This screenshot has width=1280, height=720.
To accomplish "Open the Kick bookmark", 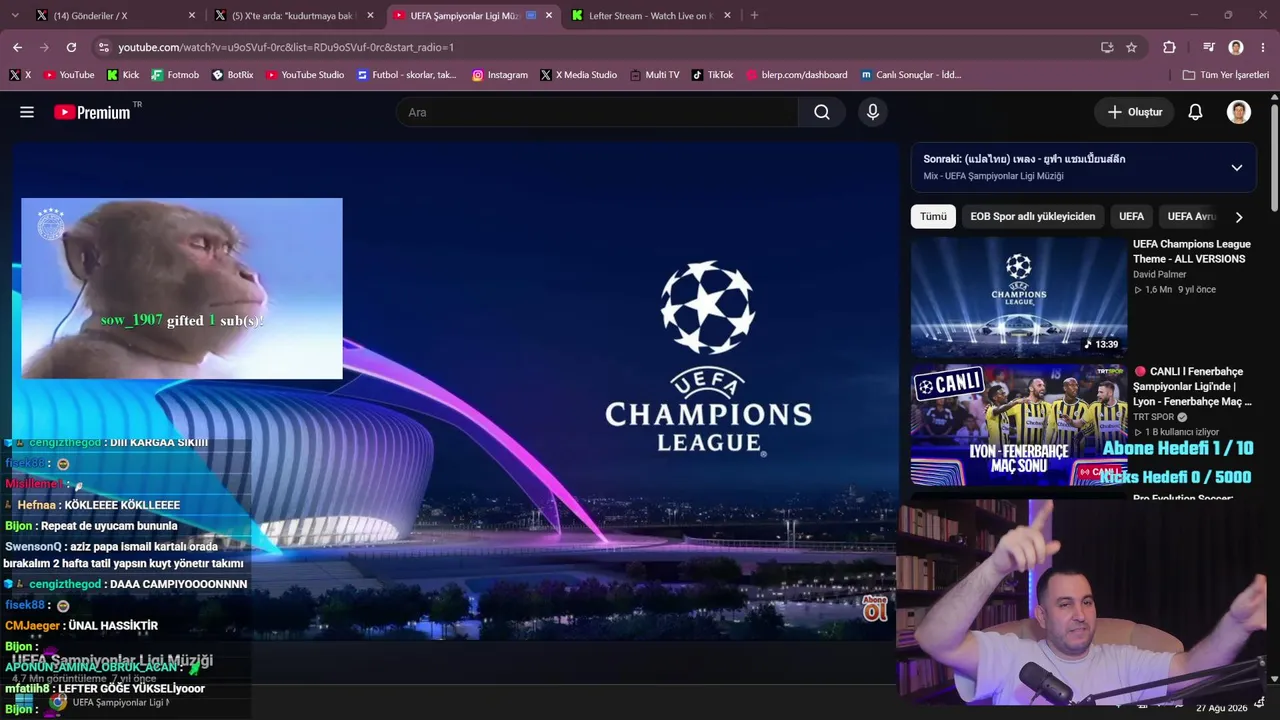I will click(x=123, y=75).
